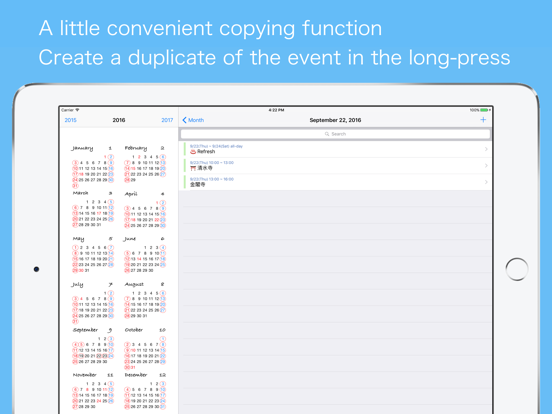552x414 pixels.
Task: Select the September mini calendar
Action: [93, 346]
